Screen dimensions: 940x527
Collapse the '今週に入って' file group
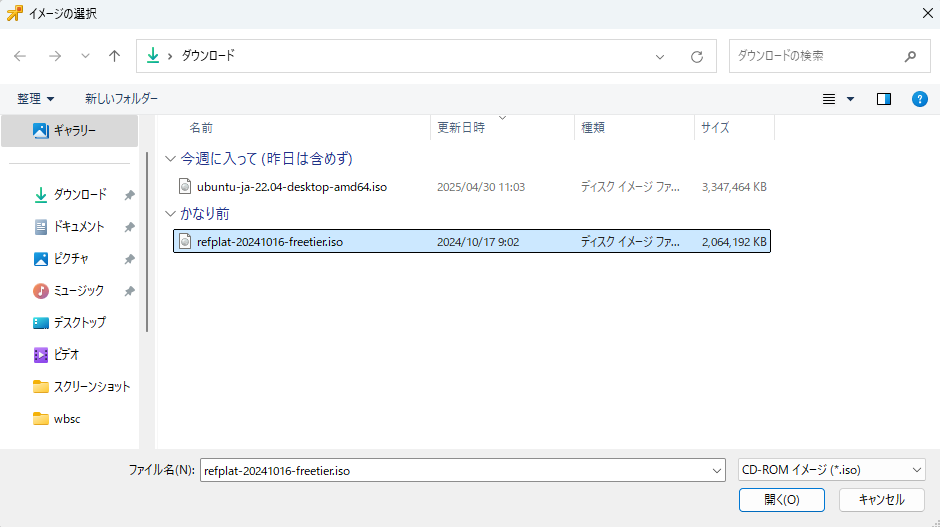(x=170, y=159)
